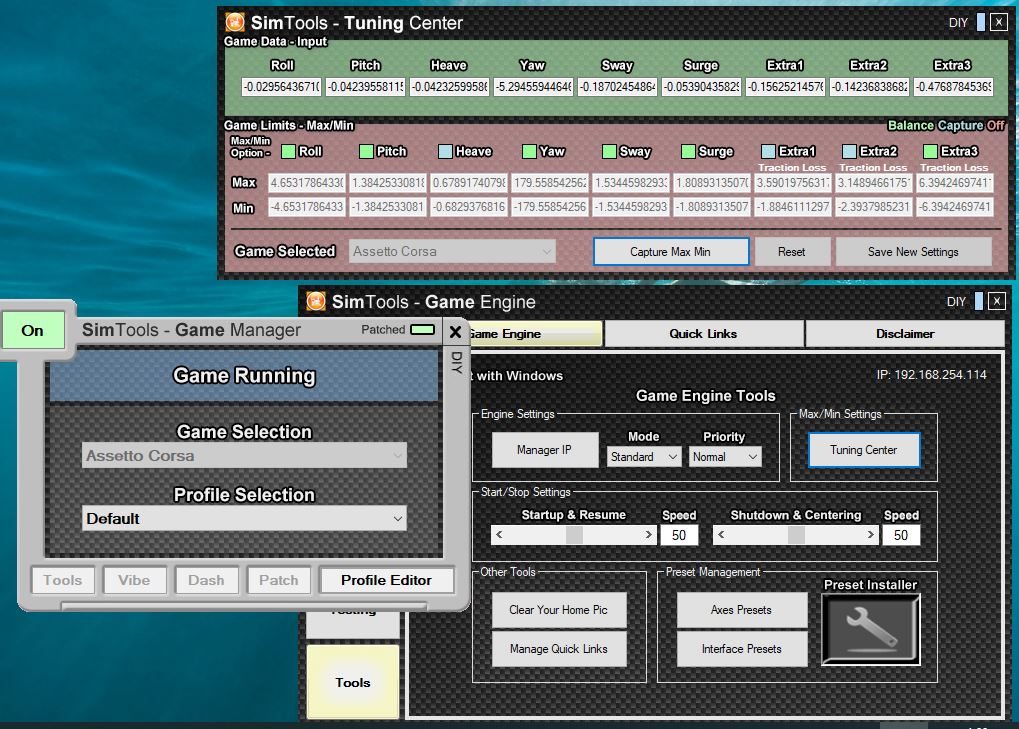1019x729 pixels.
Task: Toggle the Extra1 Max/Min option checkbox
Action: tap(768, 151)
